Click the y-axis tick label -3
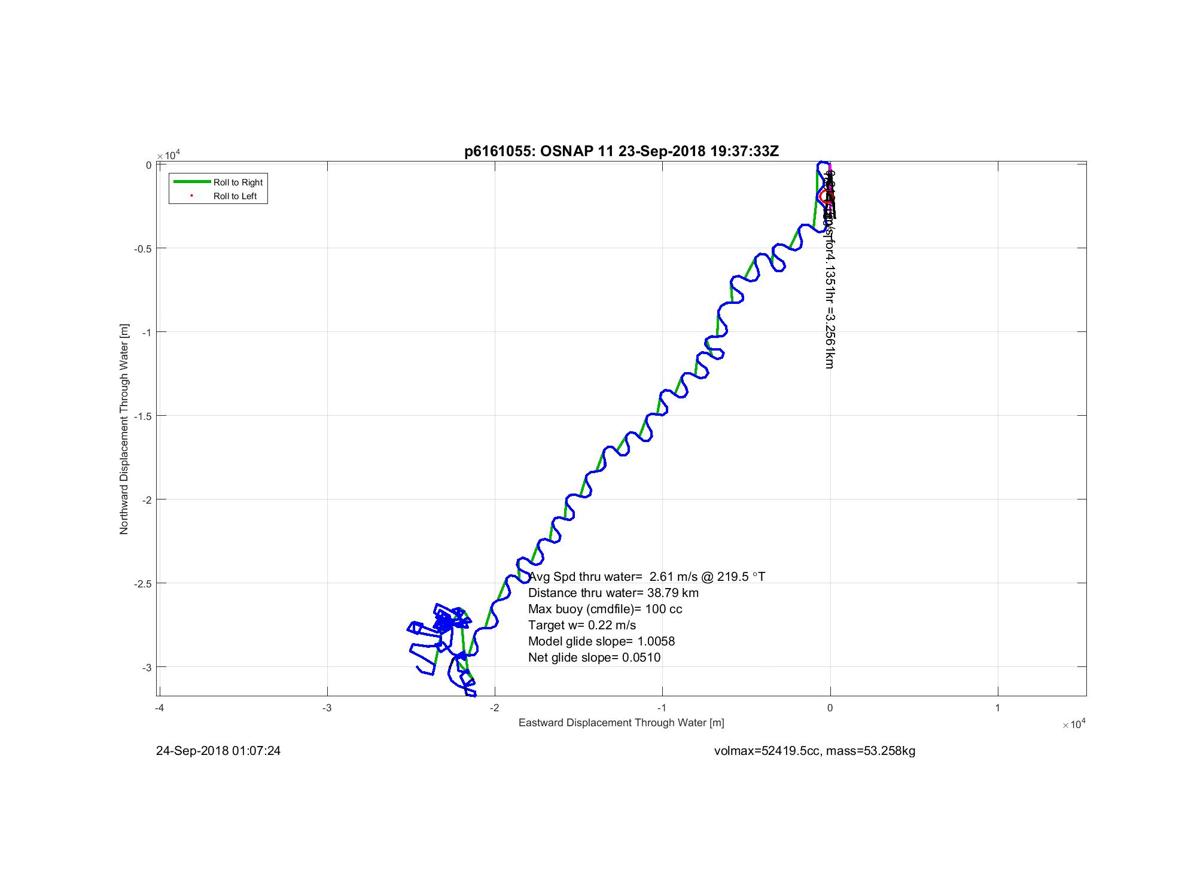The image size is (1200, 889). click(x=146, y=667)
